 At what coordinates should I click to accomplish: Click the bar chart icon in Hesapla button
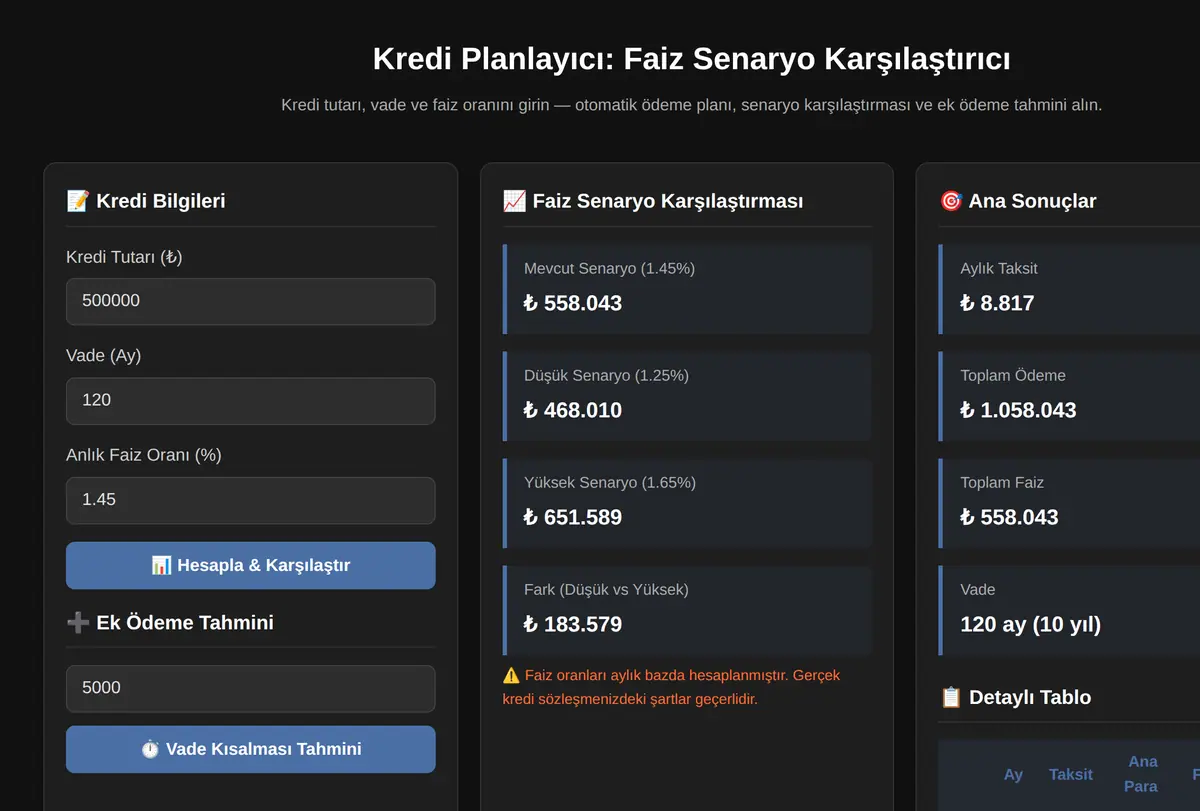pyautogui.click(x=161, y=565)
